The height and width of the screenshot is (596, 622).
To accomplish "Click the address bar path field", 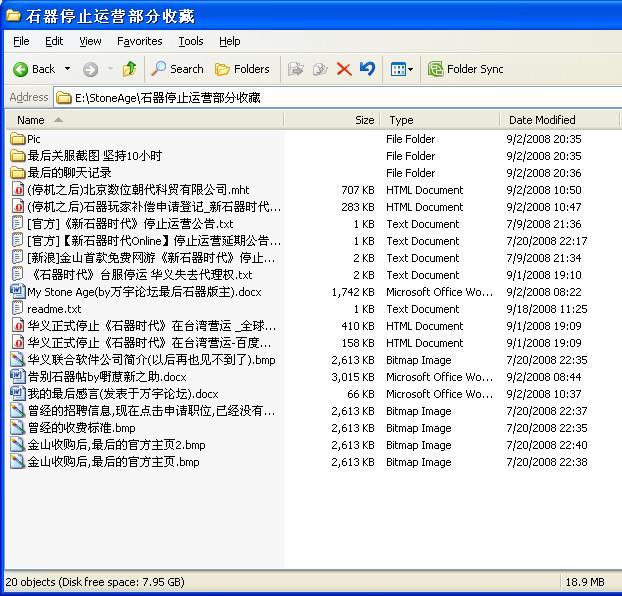I will (337, 98).
